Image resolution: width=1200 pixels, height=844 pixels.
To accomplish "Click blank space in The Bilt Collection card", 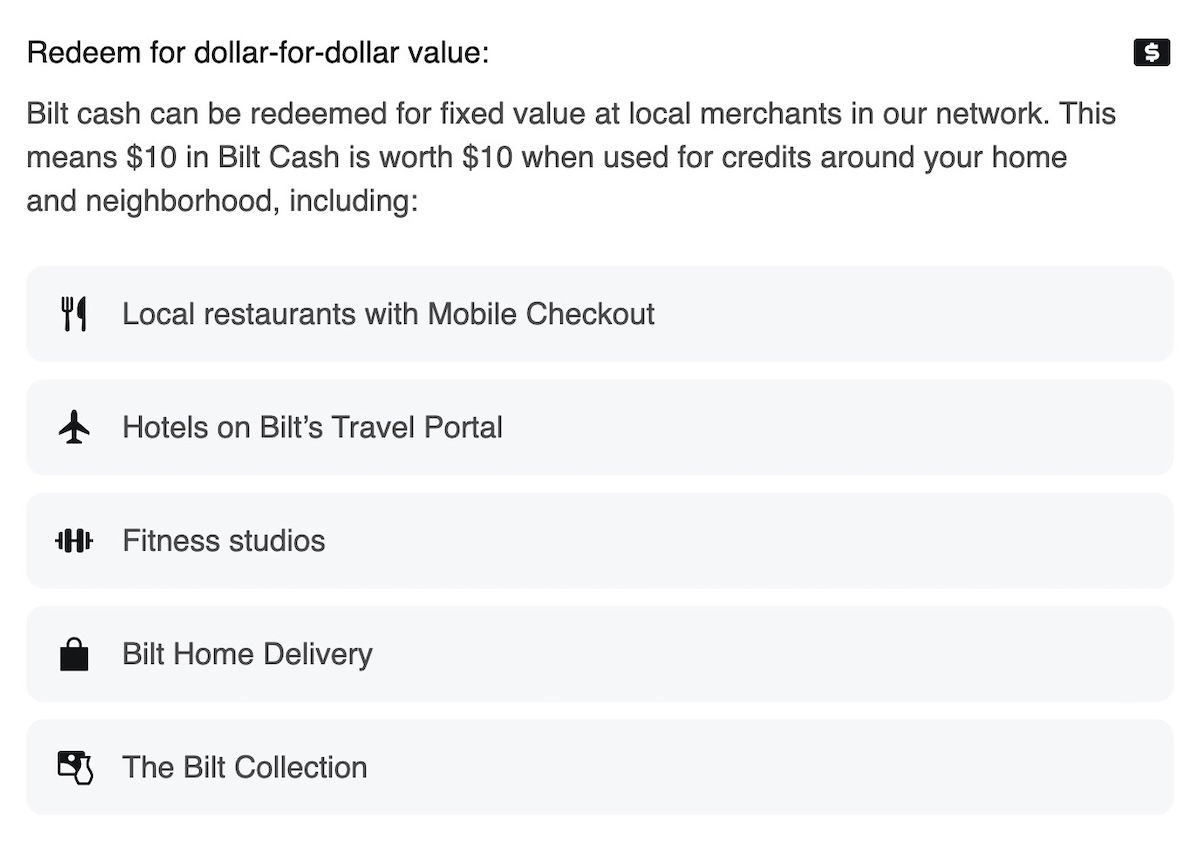I will click(x=780, y=768).
